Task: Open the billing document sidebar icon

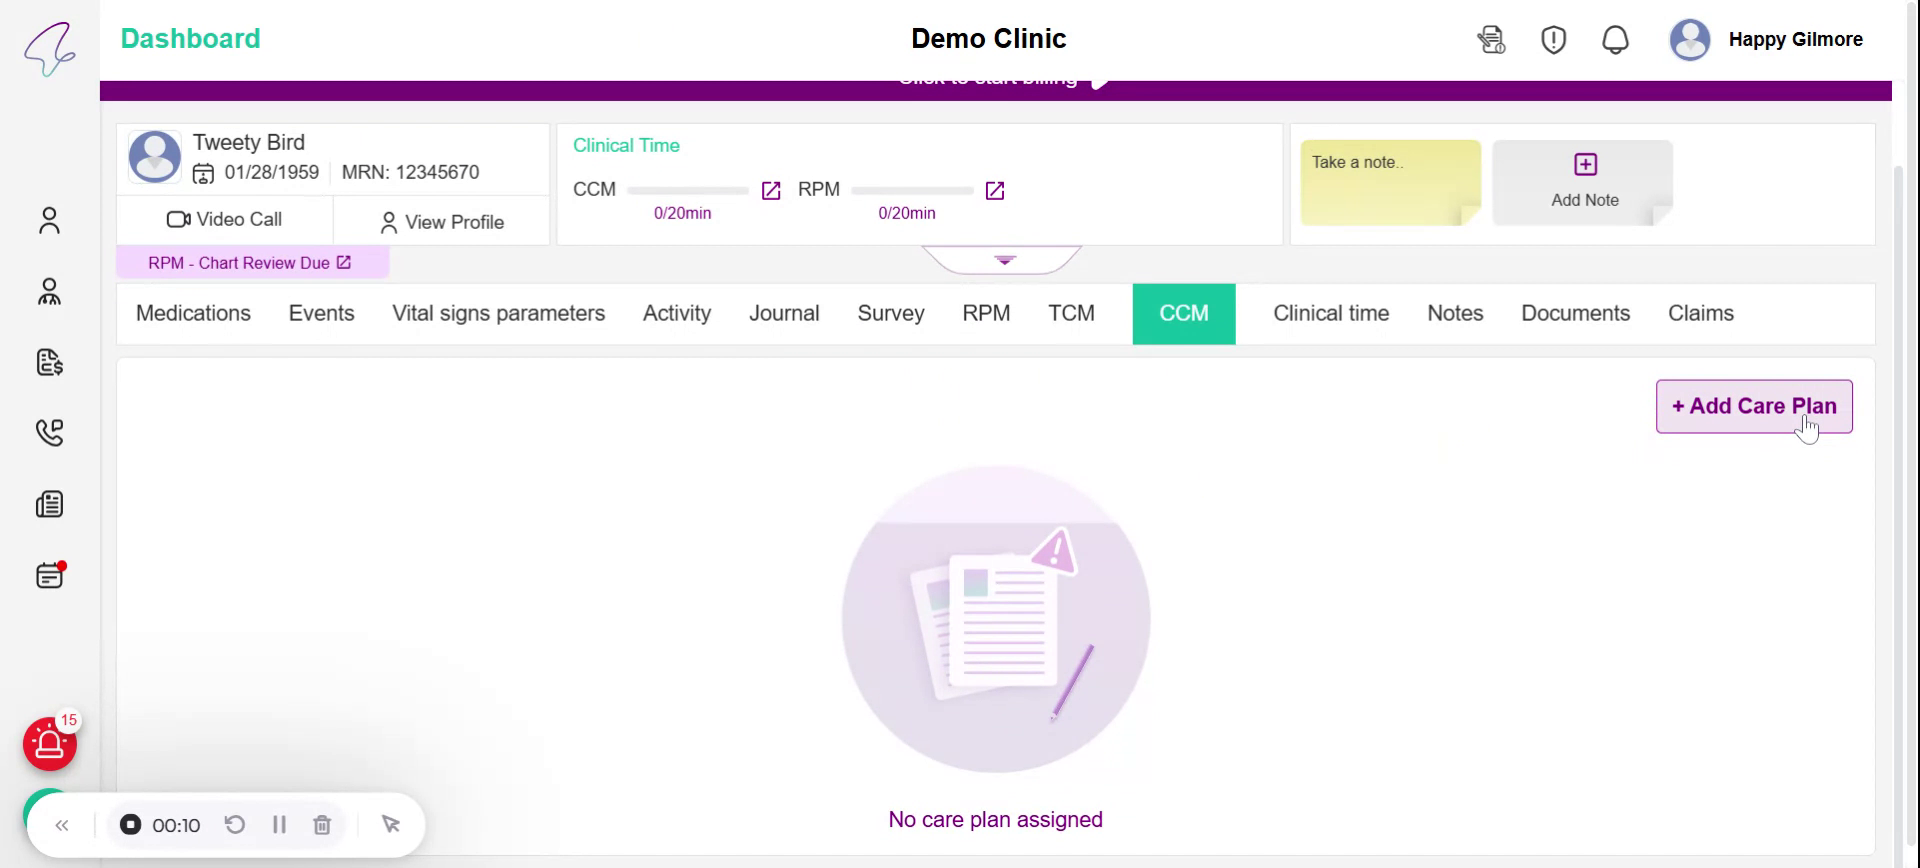Action: (x=49, y=362)
